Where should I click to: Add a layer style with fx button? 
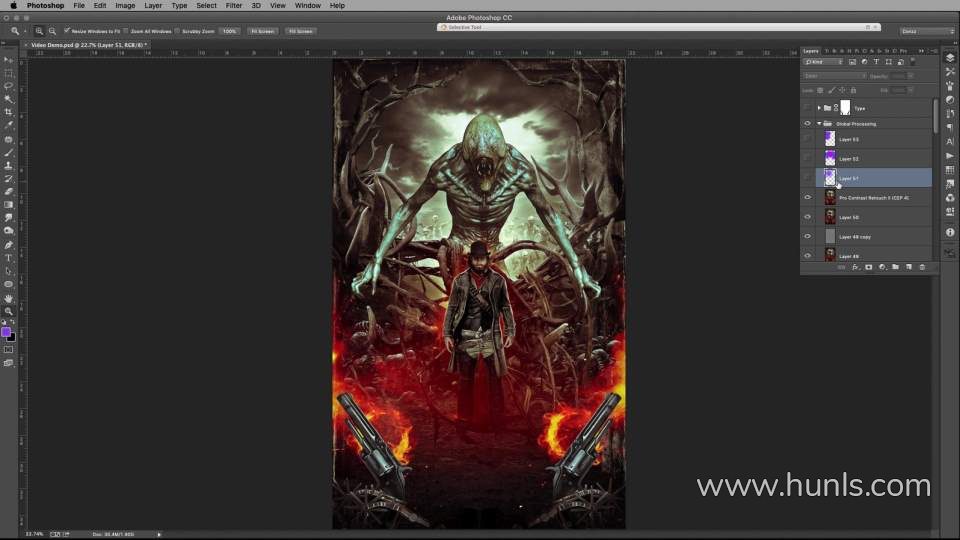click(855, 267)
